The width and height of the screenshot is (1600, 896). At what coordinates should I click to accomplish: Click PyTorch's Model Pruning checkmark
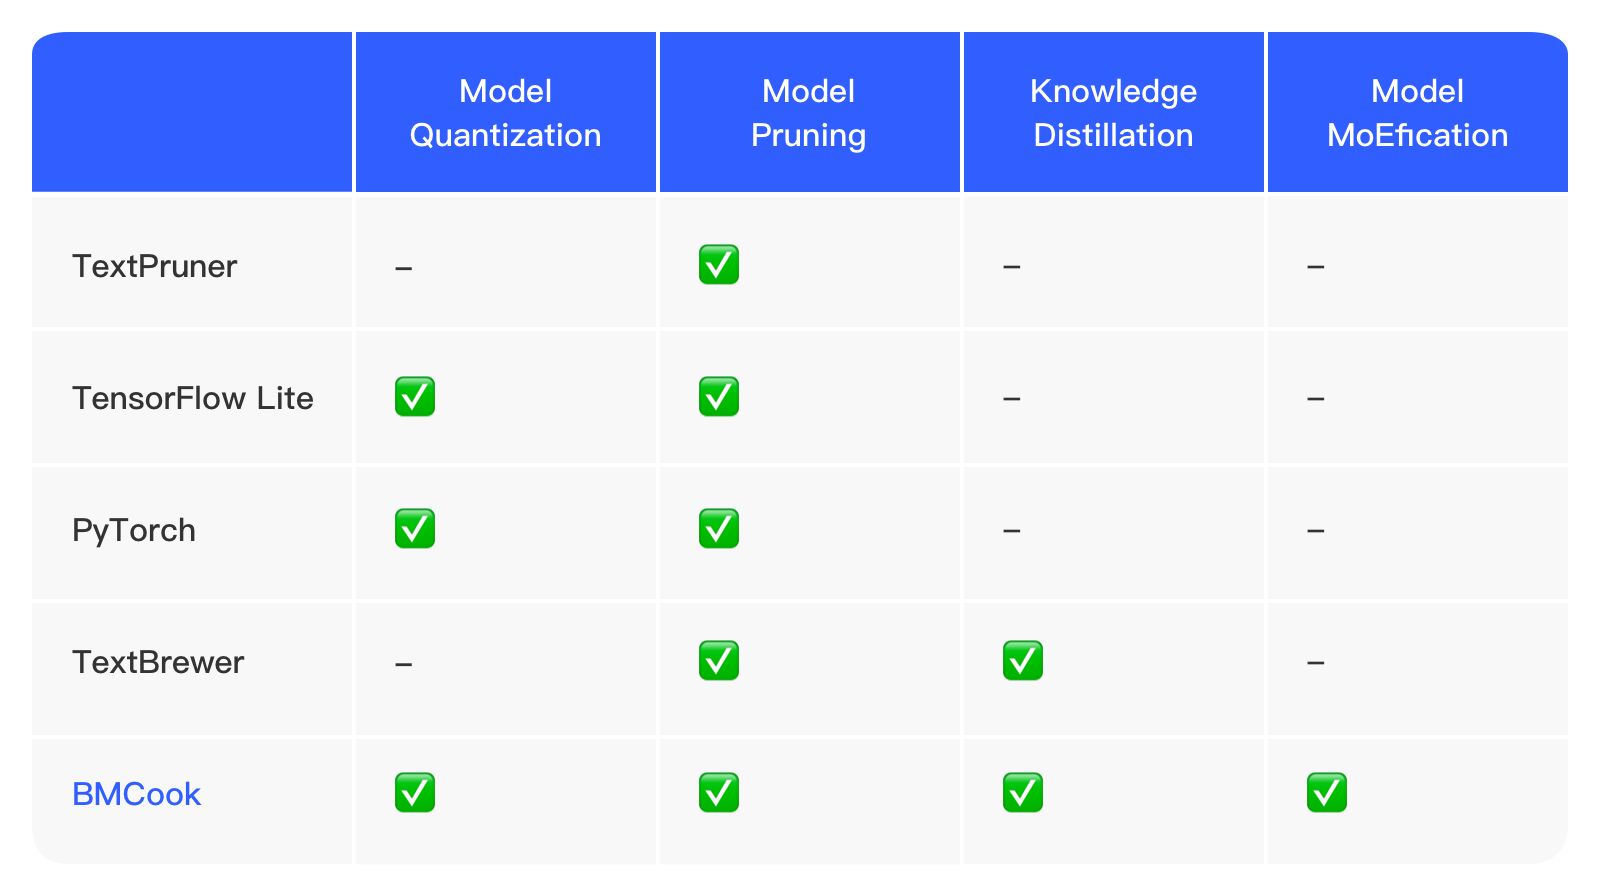tap(719, 529)
